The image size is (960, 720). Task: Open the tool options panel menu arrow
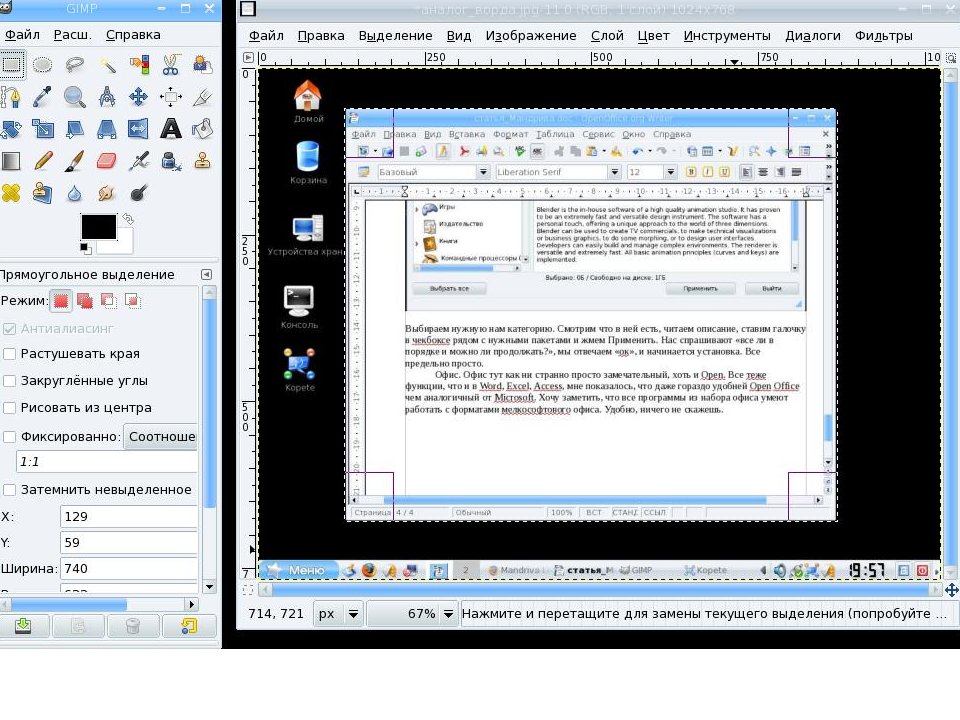(206, 275)
